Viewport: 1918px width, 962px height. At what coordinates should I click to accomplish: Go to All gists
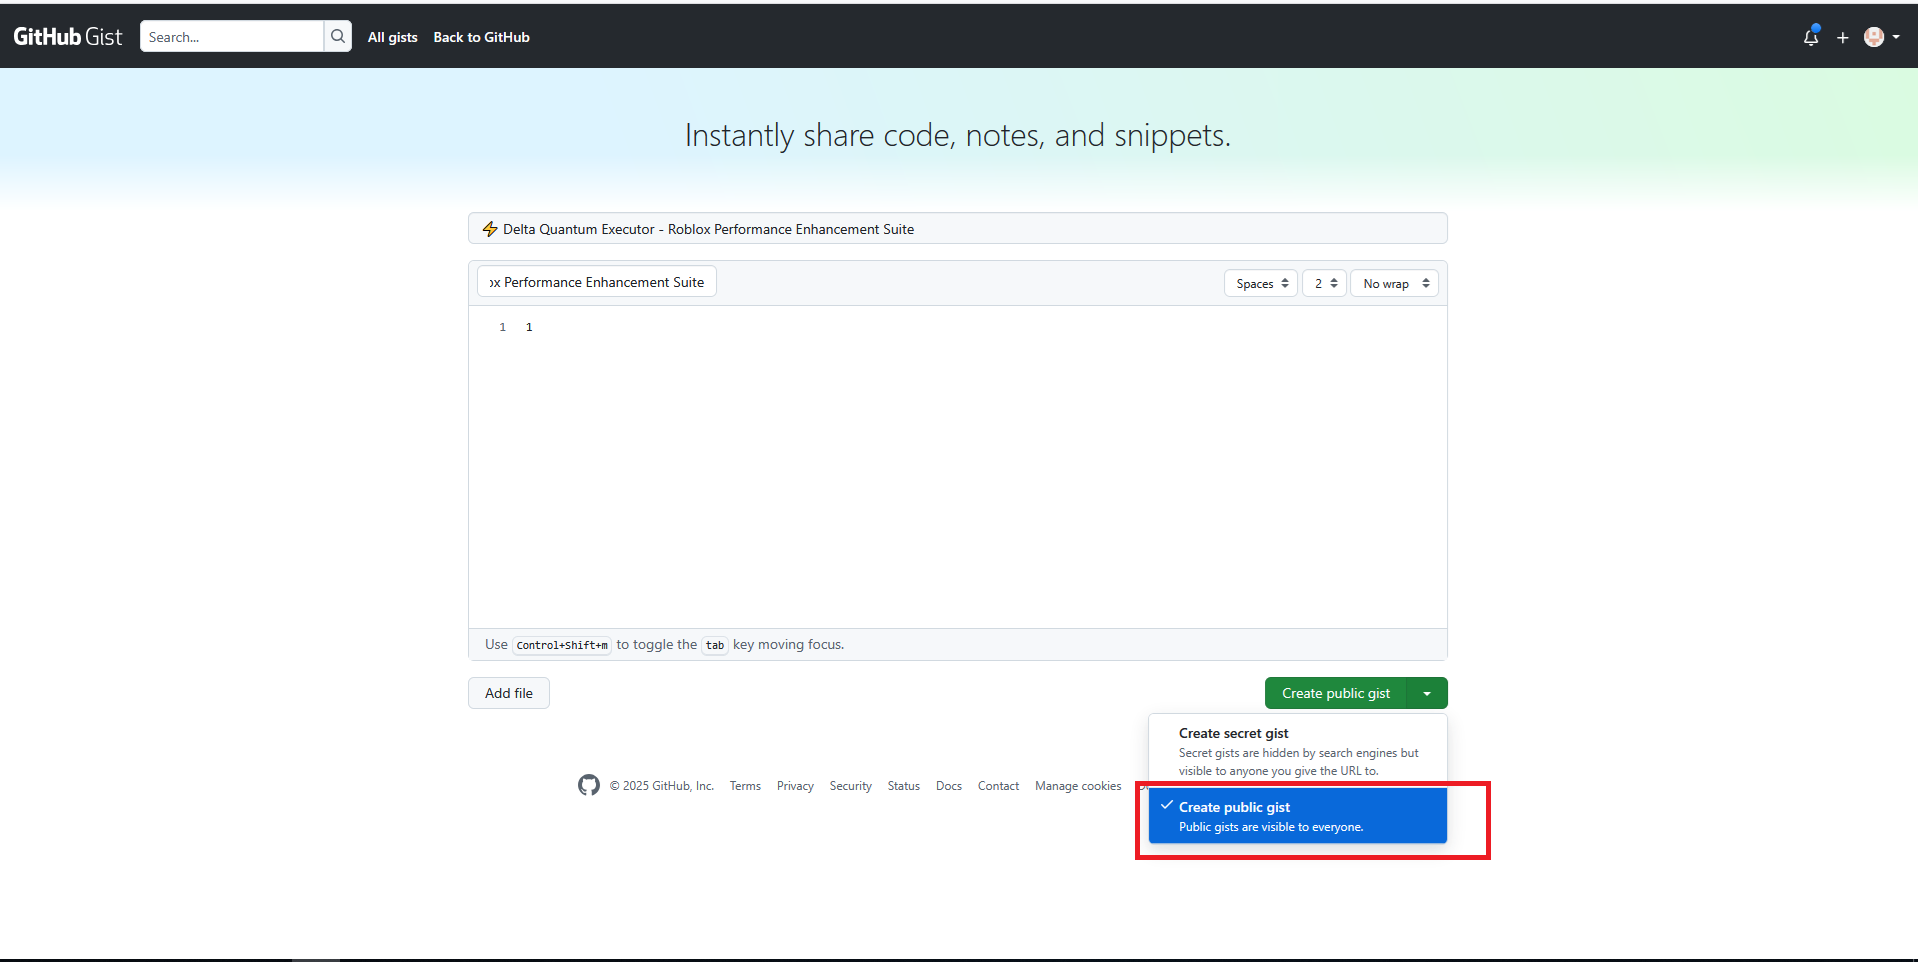[392, 37]
